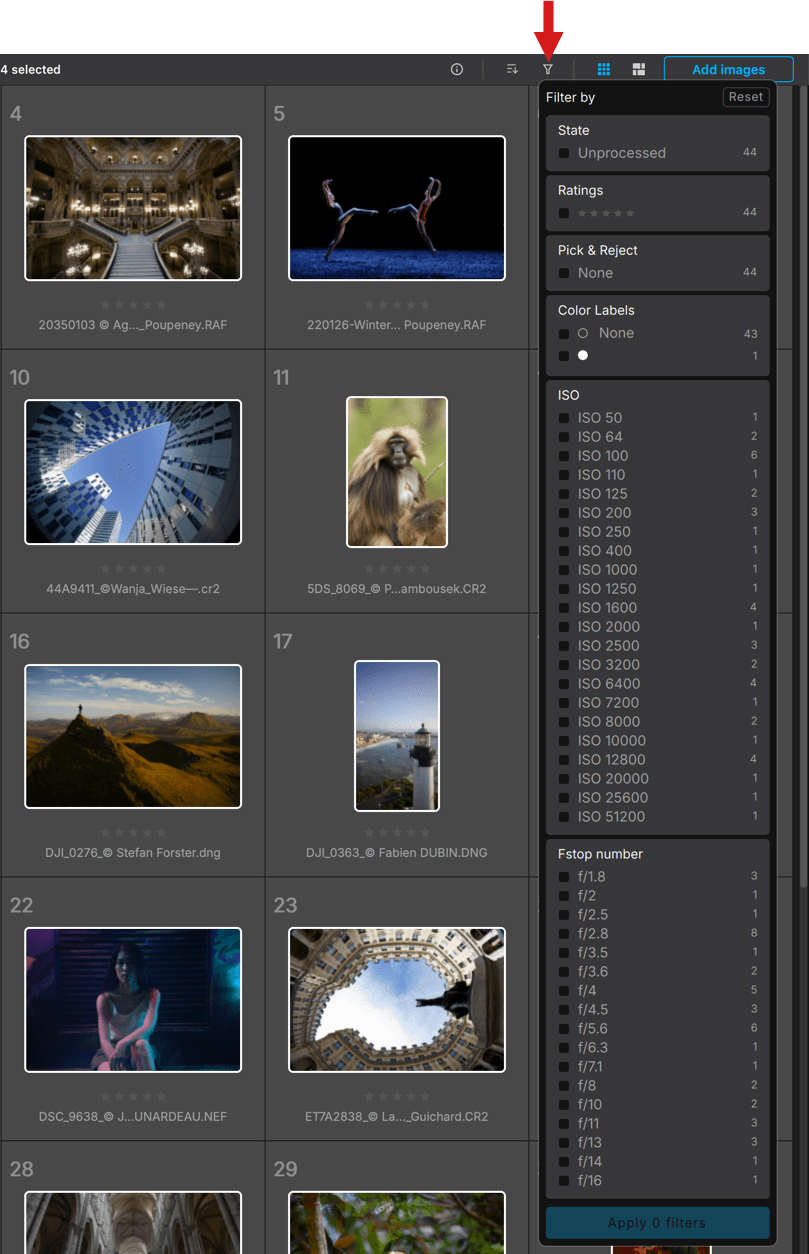
Task: Click filename 44A9411_©Wanja_Wiese—.cr2
Action: (133, 589)
